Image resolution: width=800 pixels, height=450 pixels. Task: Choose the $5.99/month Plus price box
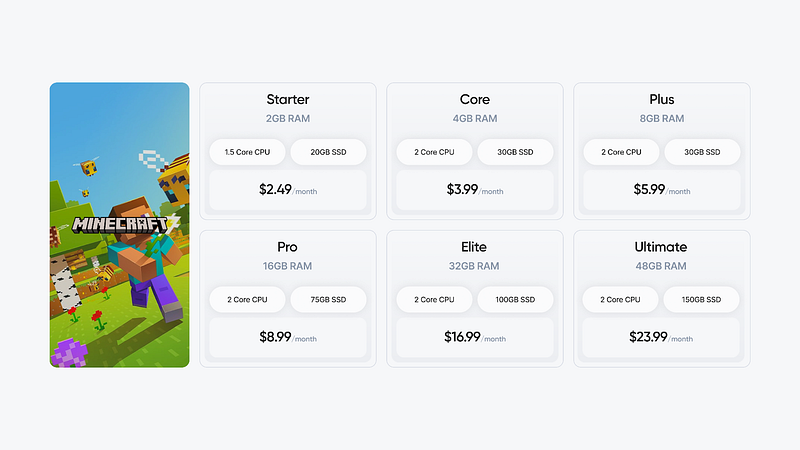pos(661,189)
